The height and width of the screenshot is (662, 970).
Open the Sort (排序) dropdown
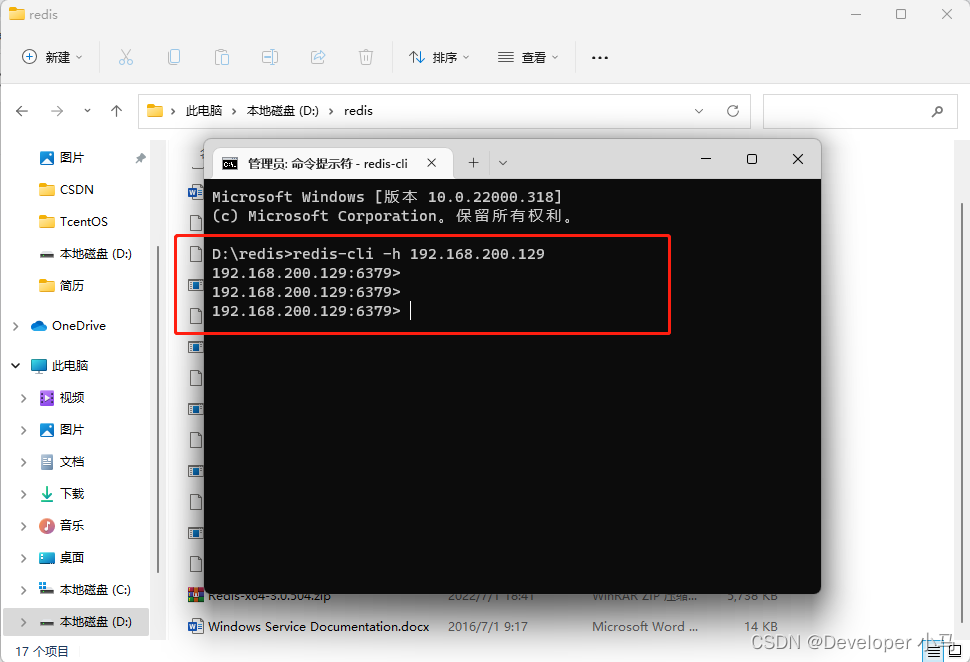tap(439, 58)
